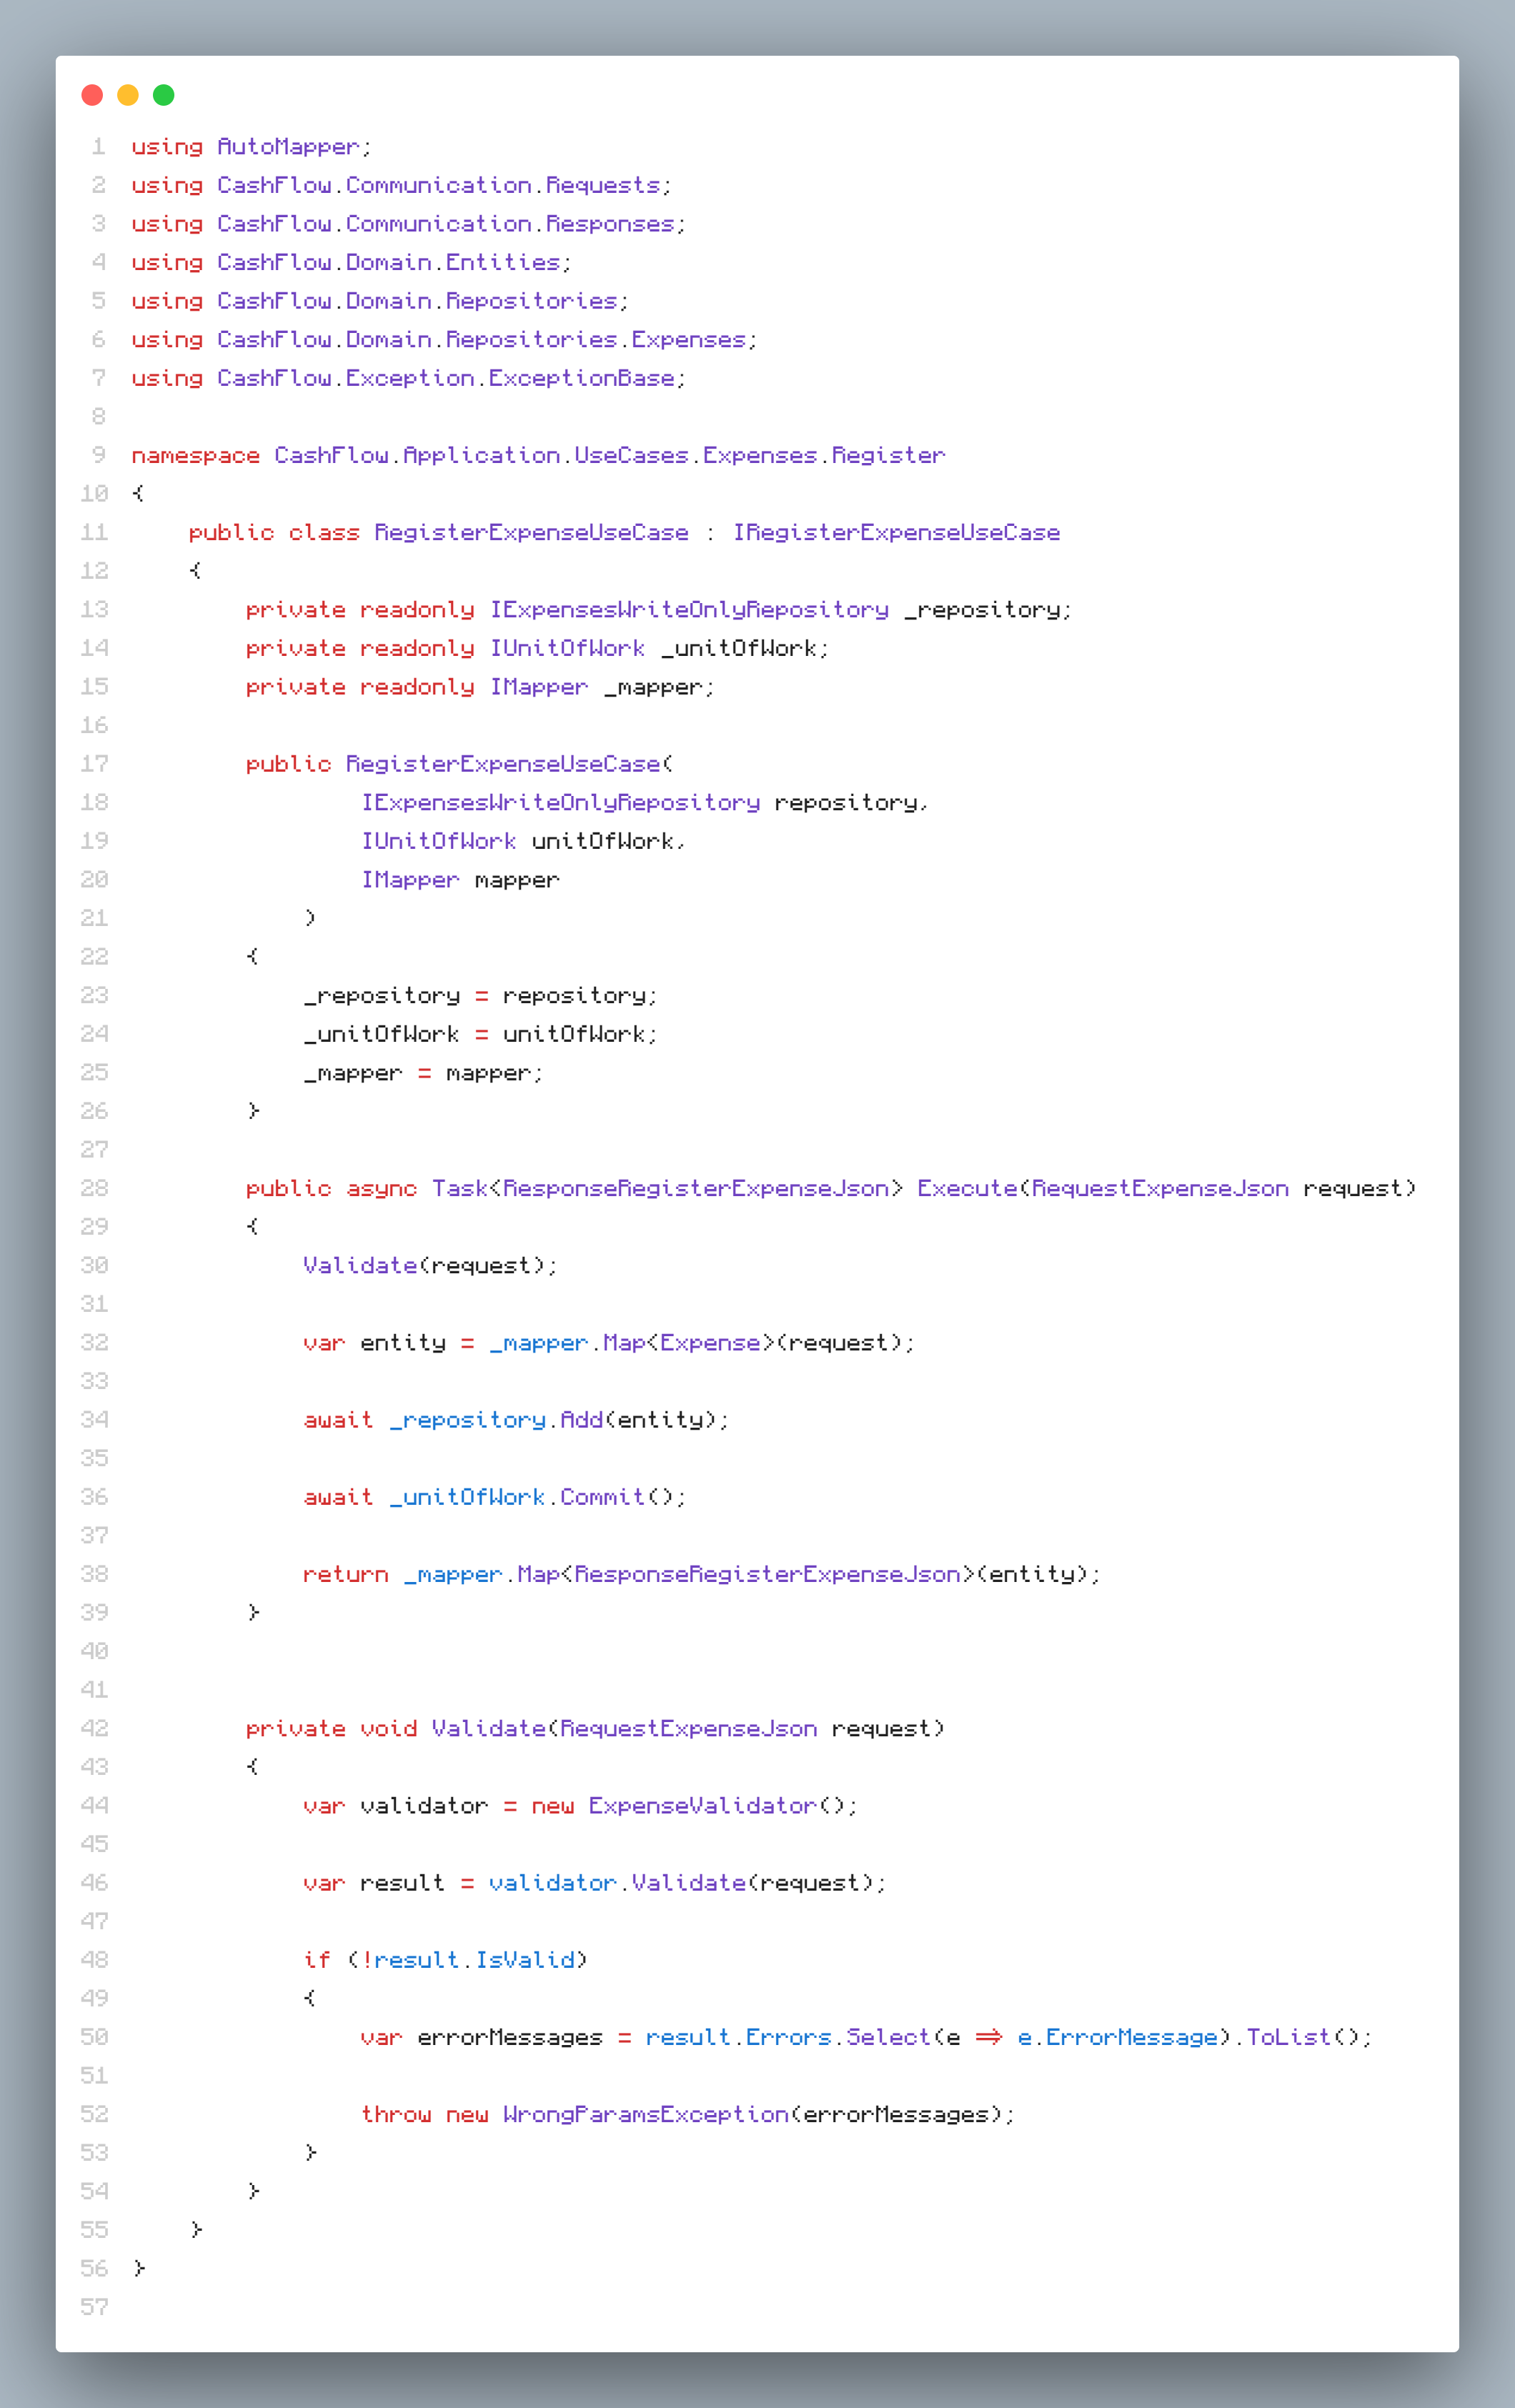Click the green zoom traffic light button

click(x=163, y=95)
